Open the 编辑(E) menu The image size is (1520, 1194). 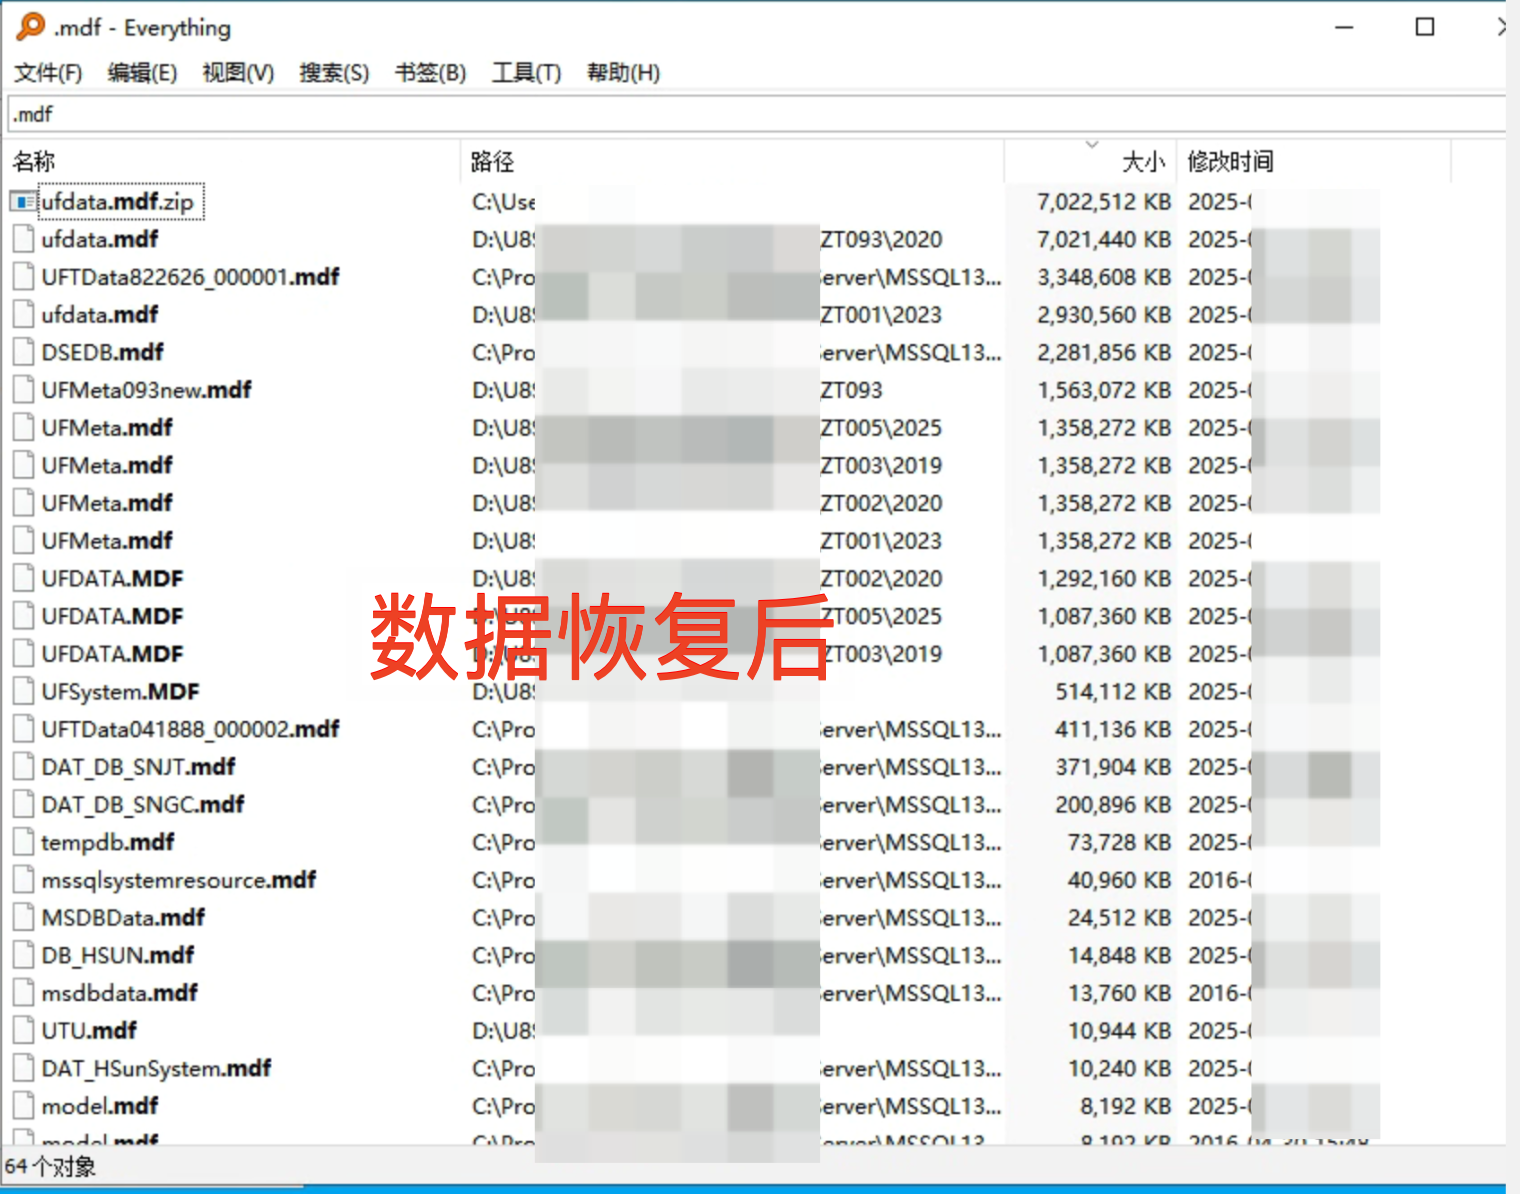tap(142, 73)
